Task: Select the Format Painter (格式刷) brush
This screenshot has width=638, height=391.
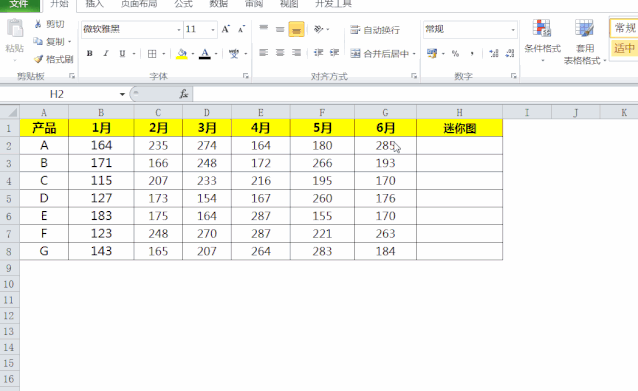Action: click(38, 59)
